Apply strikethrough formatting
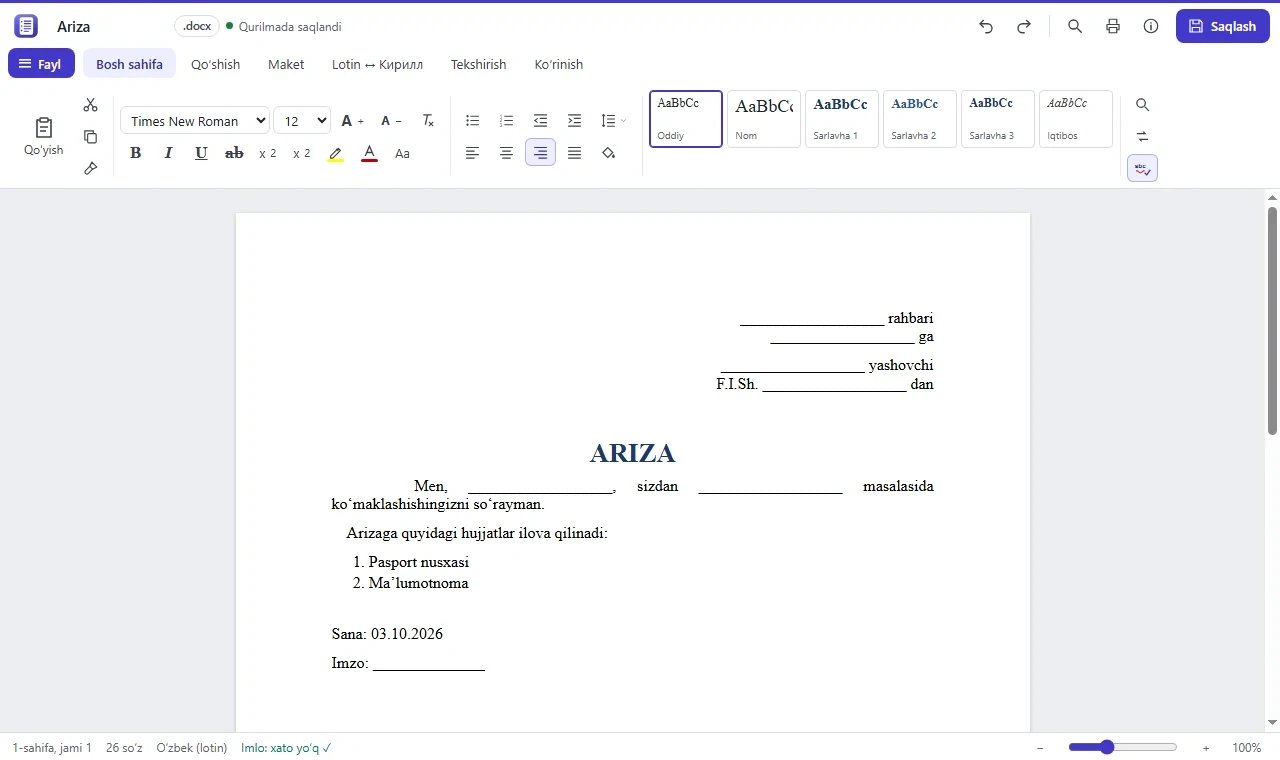The image size is (1280, 760). 235,153
